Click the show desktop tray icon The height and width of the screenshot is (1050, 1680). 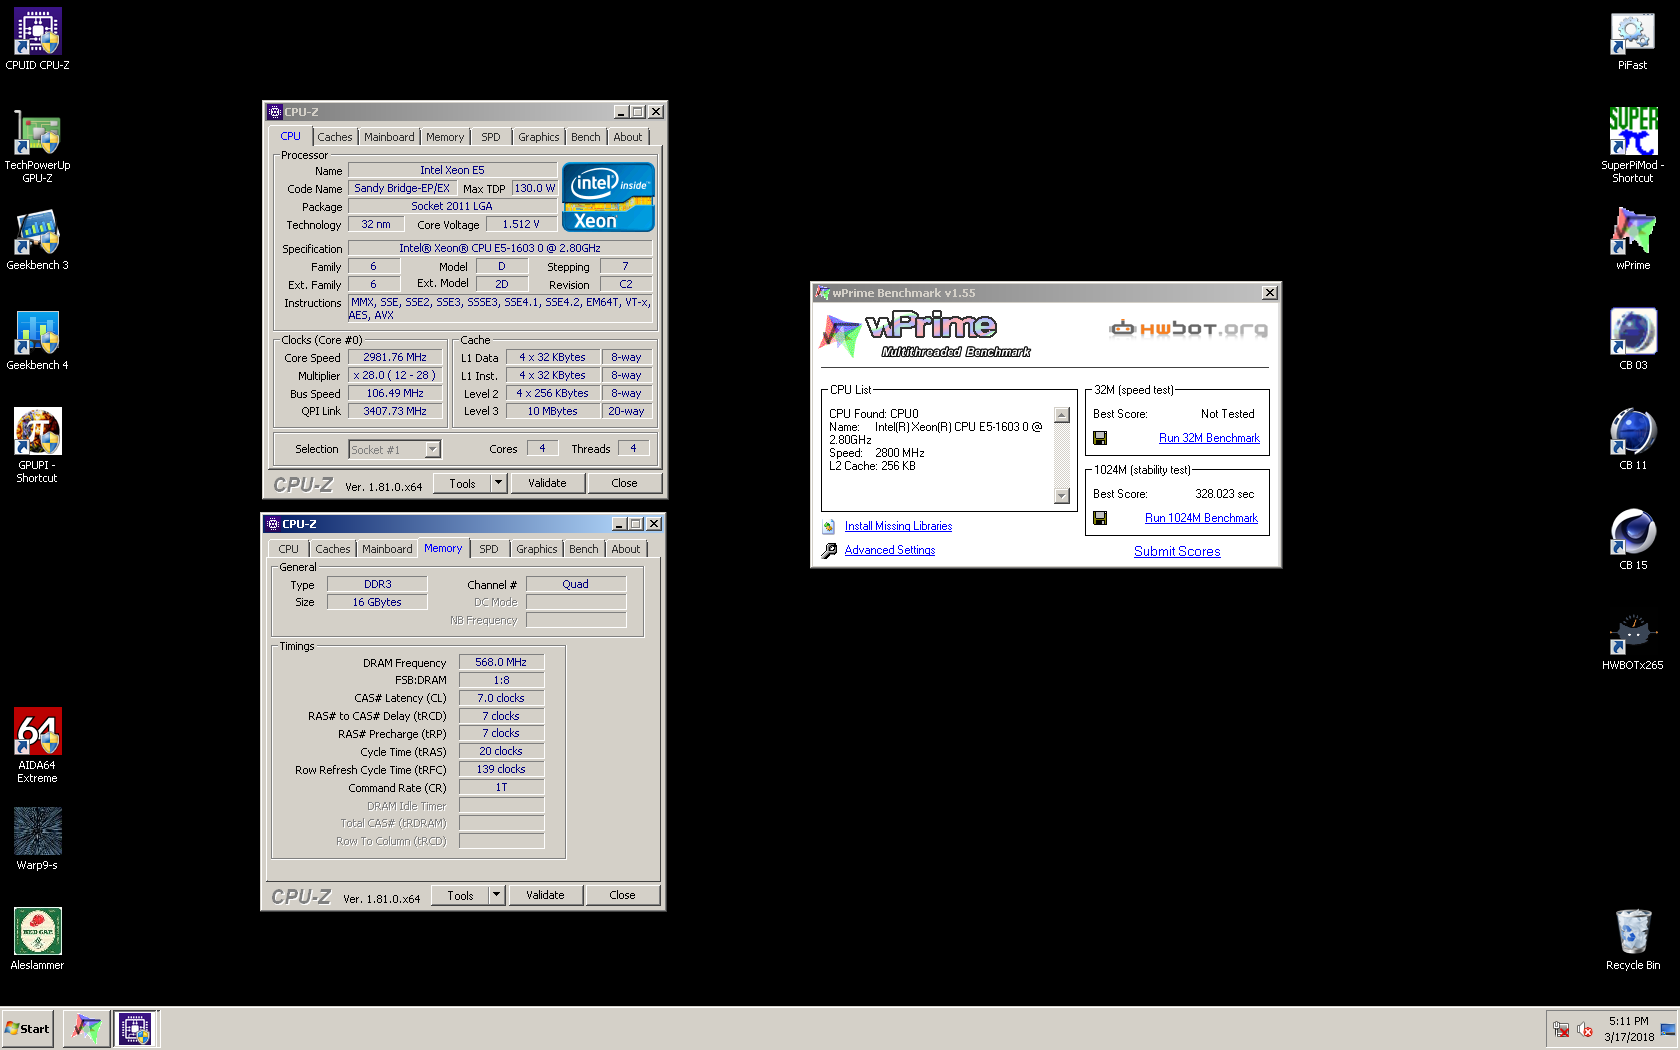1668,1029
